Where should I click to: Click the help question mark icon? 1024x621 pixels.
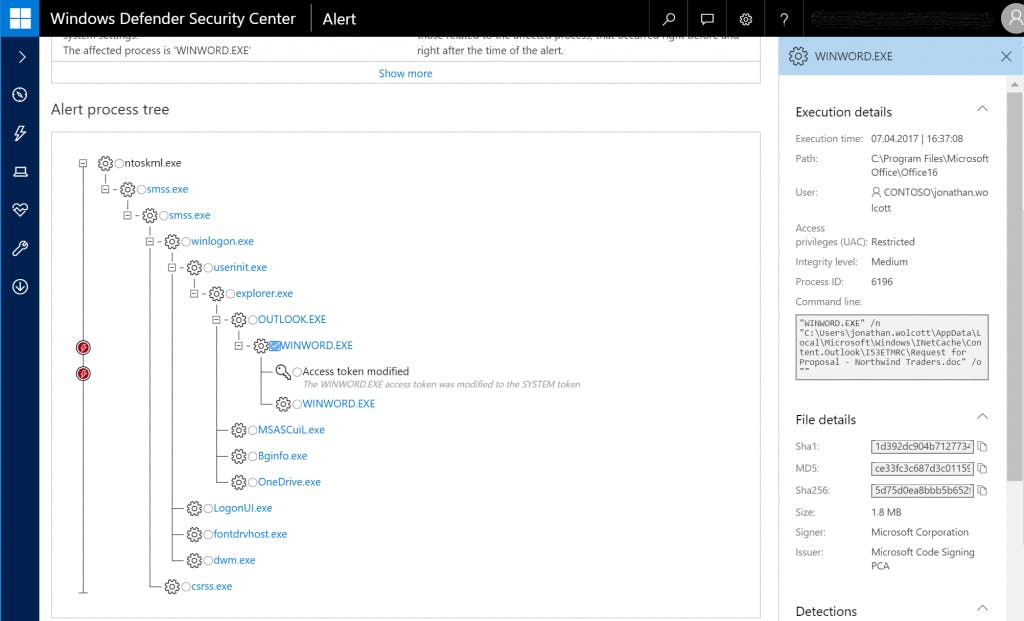tap(784, 19)
